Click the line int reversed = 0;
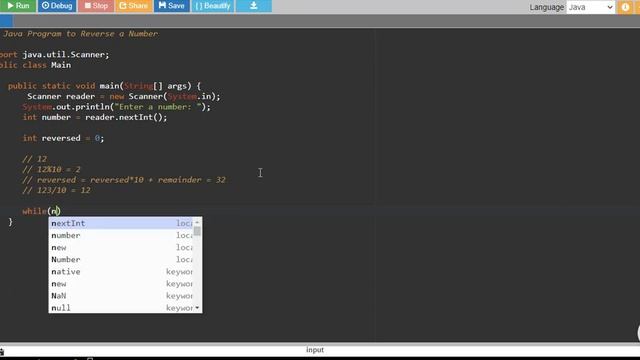640x360 pixels. coord(63,138)
